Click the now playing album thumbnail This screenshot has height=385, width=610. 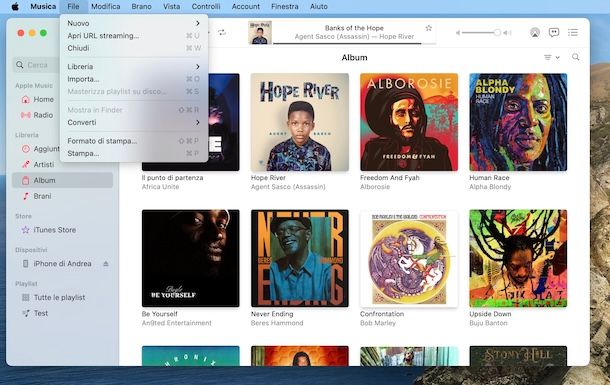pyautogui.click(x=260, y=33)
